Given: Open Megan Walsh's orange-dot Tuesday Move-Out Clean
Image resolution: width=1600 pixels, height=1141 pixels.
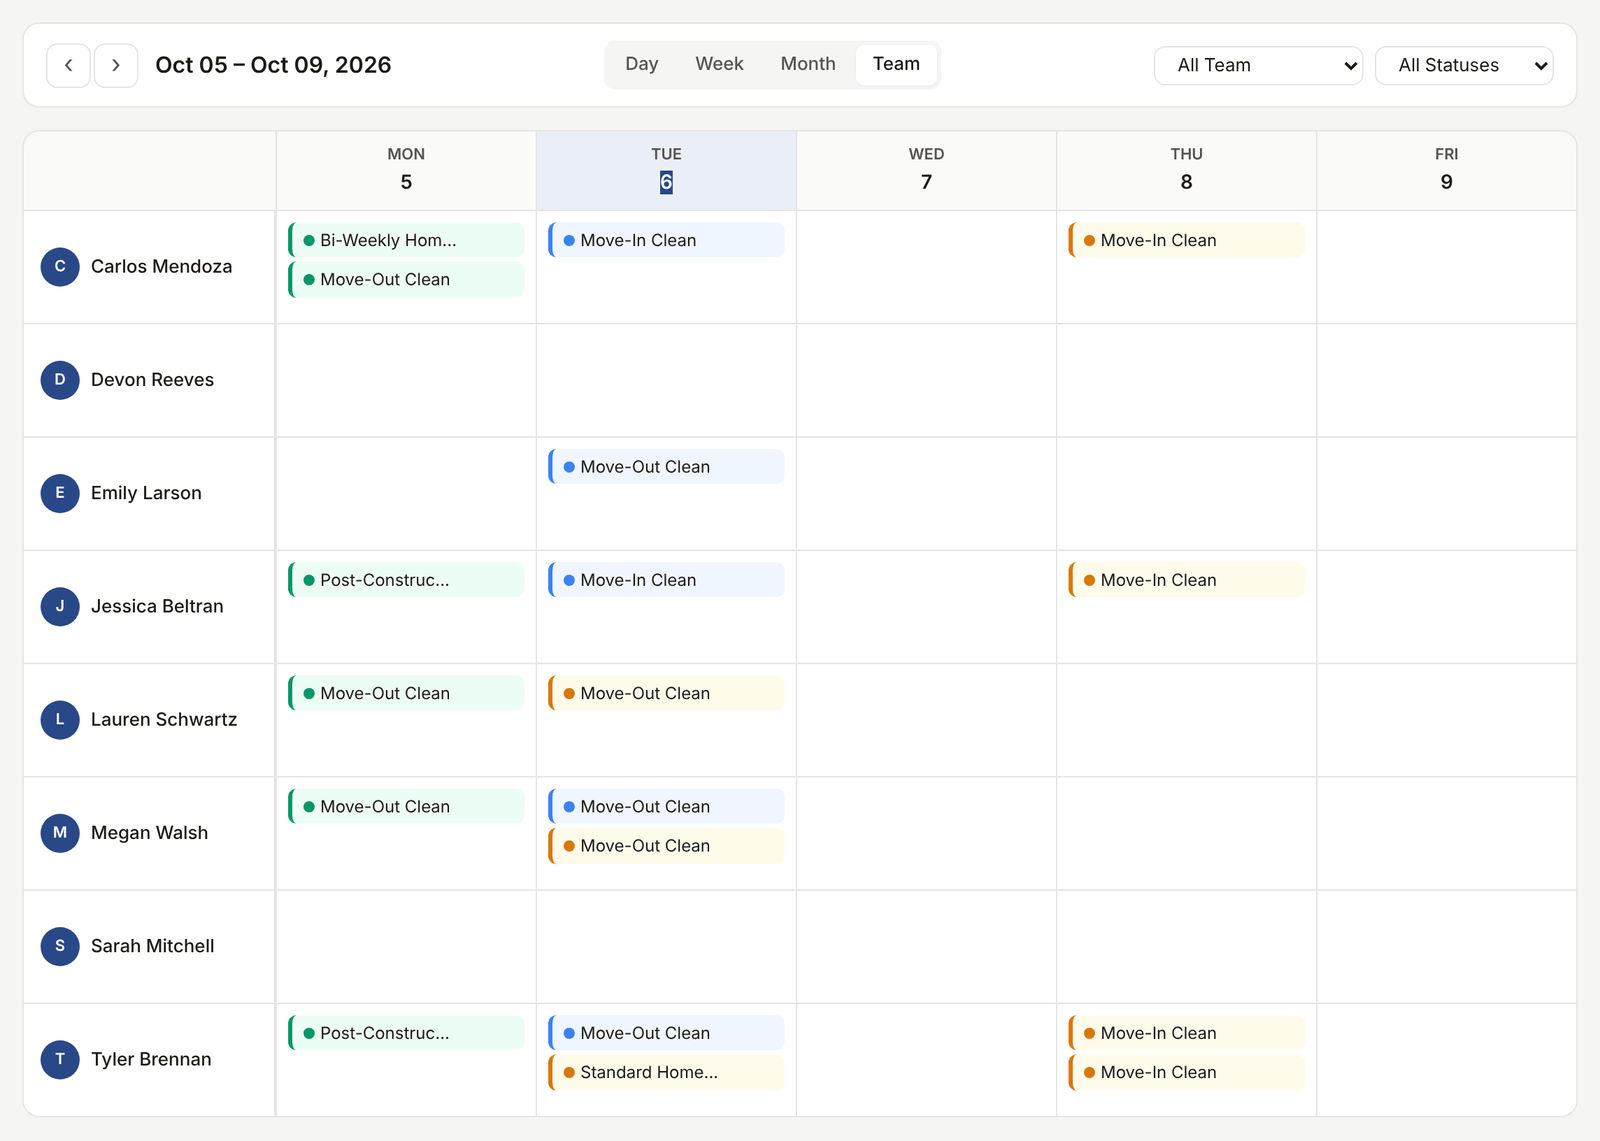Looking at the screenshot, I should tap(666, 846).
